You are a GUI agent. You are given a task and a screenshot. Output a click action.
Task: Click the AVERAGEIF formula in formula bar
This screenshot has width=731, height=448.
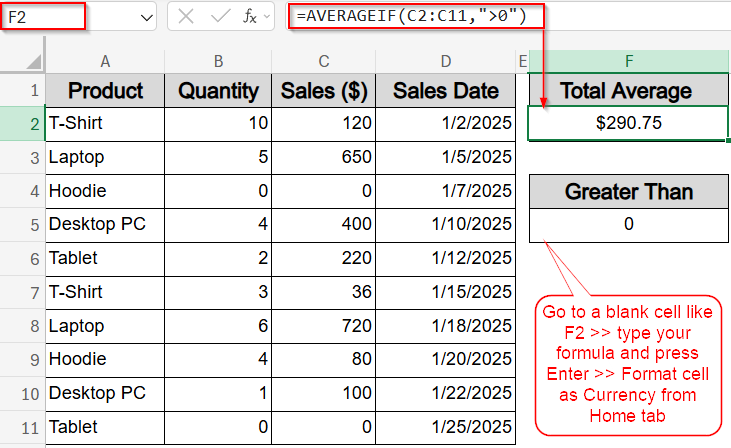(412, 16)
